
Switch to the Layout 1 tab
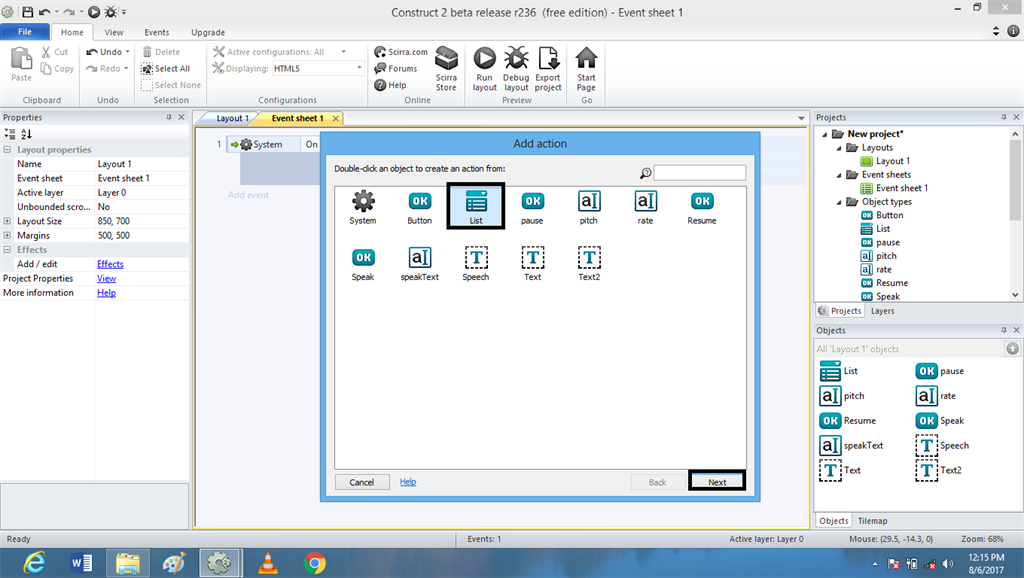pos(231,118)
